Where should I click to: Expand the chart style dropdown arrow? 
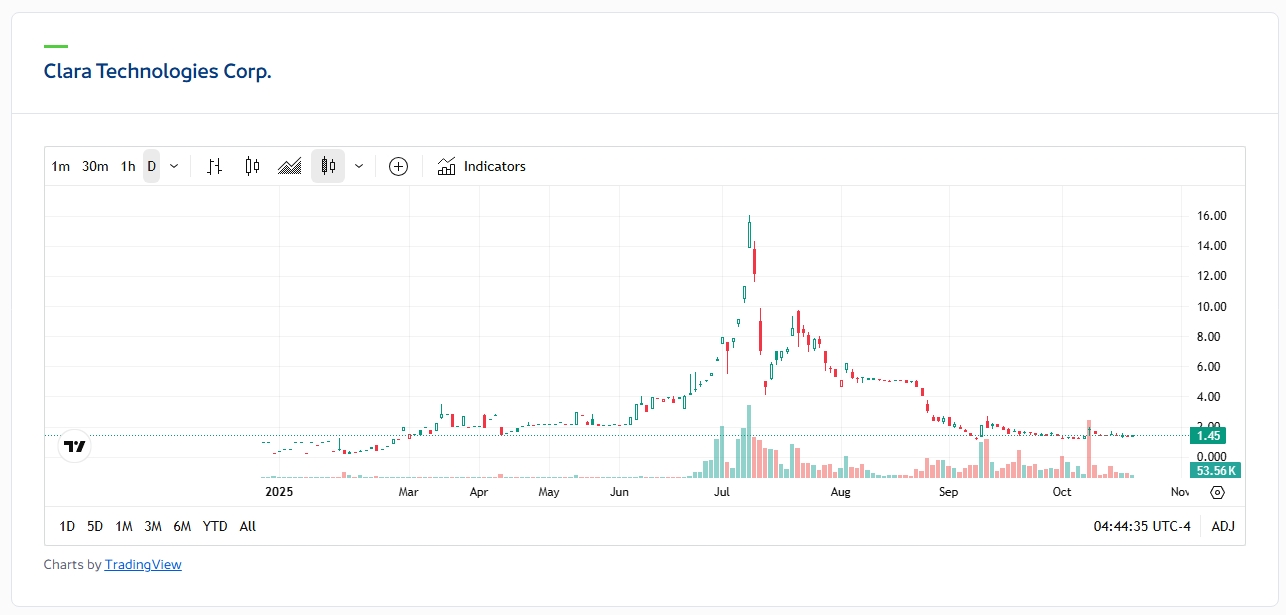359,166
